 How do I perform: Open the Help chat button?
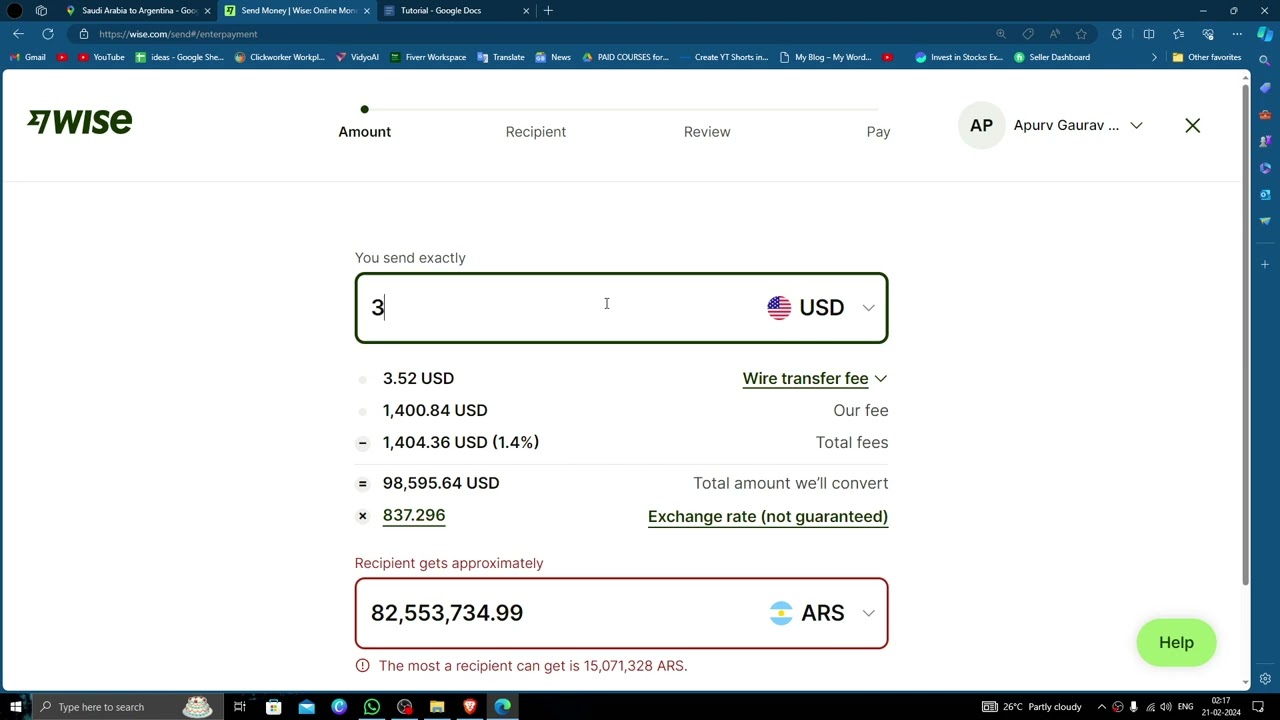[x=1176, y=643]
